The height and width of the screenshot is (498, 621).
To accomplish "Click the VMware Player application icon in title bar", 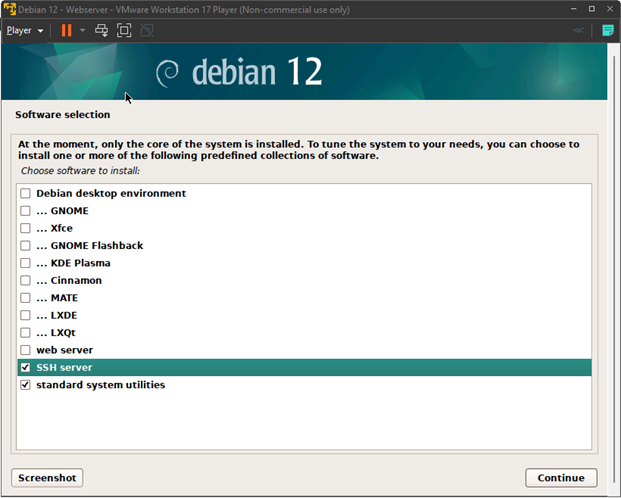I will pos(10,9).
